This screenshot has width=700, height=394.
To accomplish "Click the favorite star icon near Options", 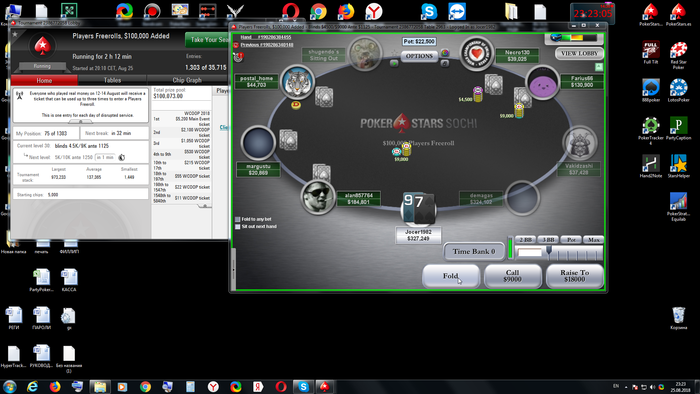I will [x=395, y=53].
